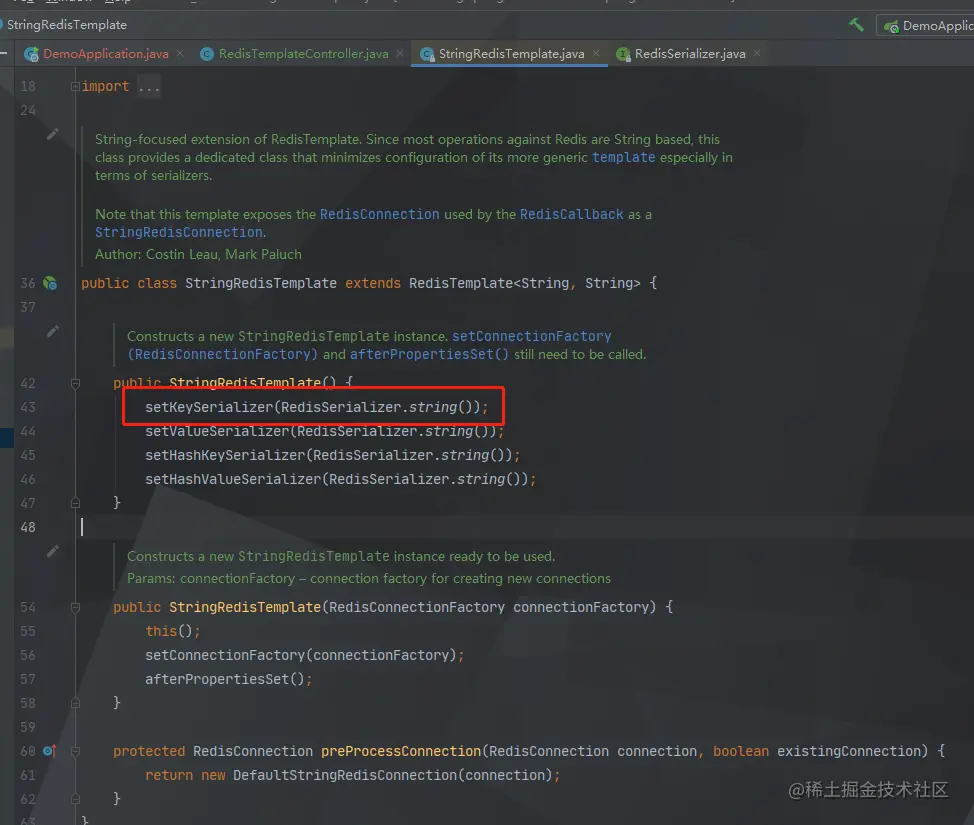The image size is (974, 825).
Task: Open the StringRedisConnection doc link
Action: coord(179,232)
